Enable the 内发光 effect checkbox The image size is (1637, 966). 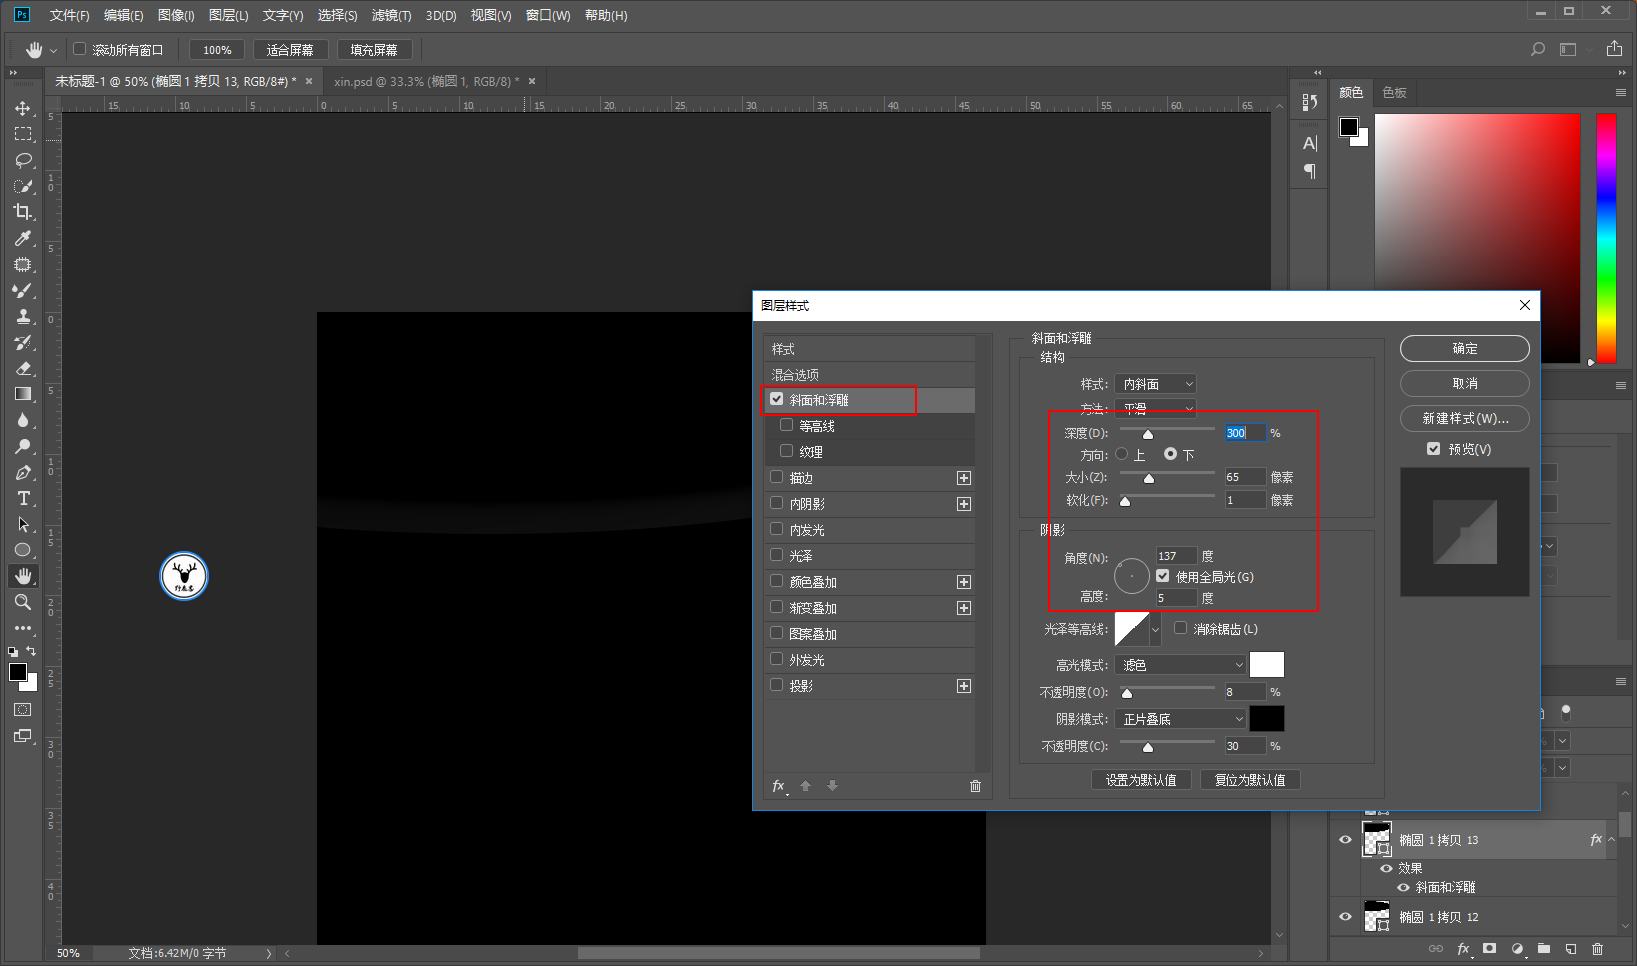pos(777,529)
